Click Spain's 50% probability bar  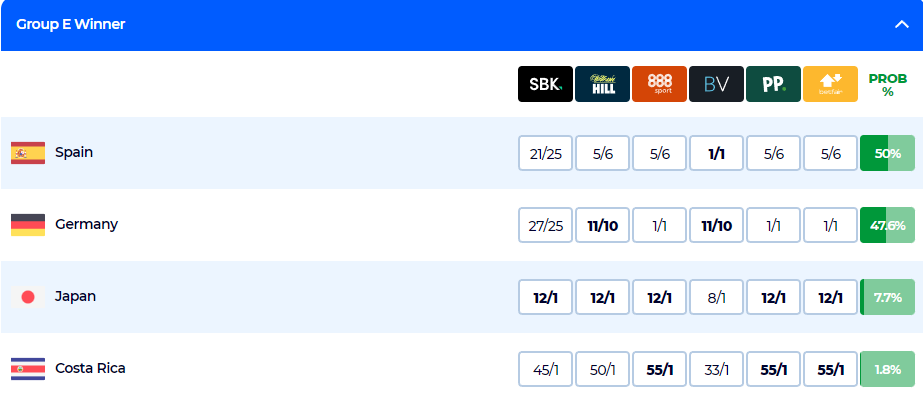pos(887,154)
